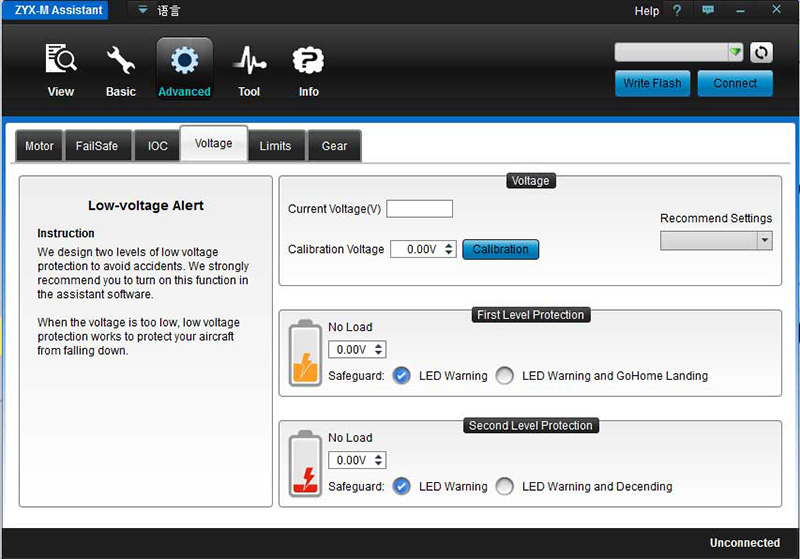800x559 pixels.
Task: Switch to the IOC tab
Action: pos(158,146)
